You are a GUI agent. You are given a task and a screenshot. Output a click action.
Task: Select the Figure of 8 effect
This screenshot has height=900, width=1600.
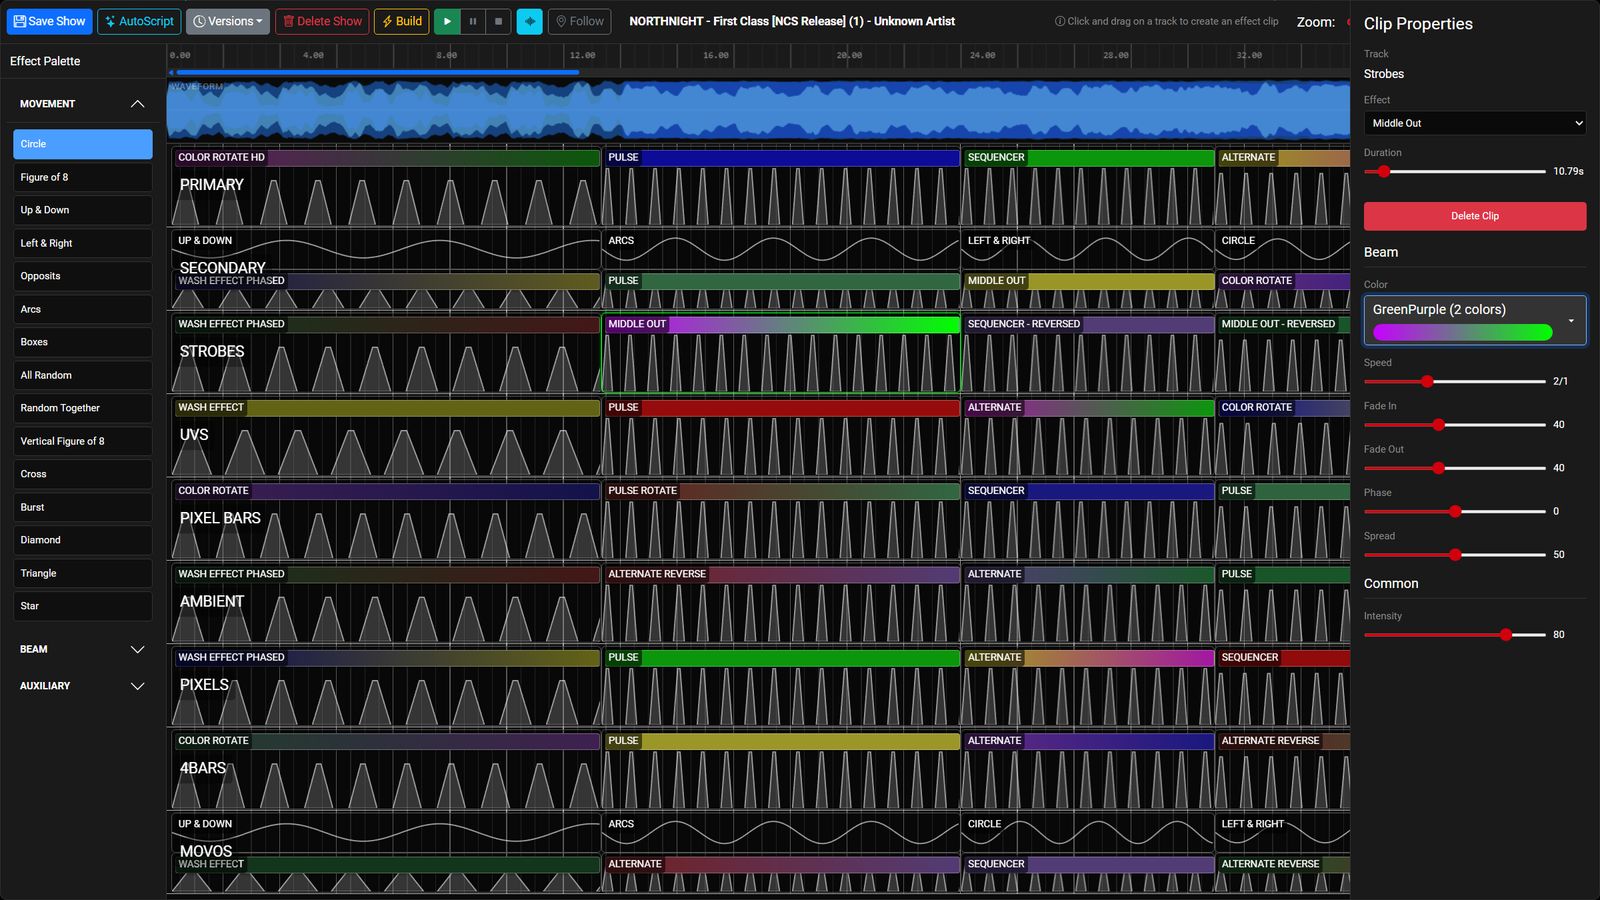(82, 177)
